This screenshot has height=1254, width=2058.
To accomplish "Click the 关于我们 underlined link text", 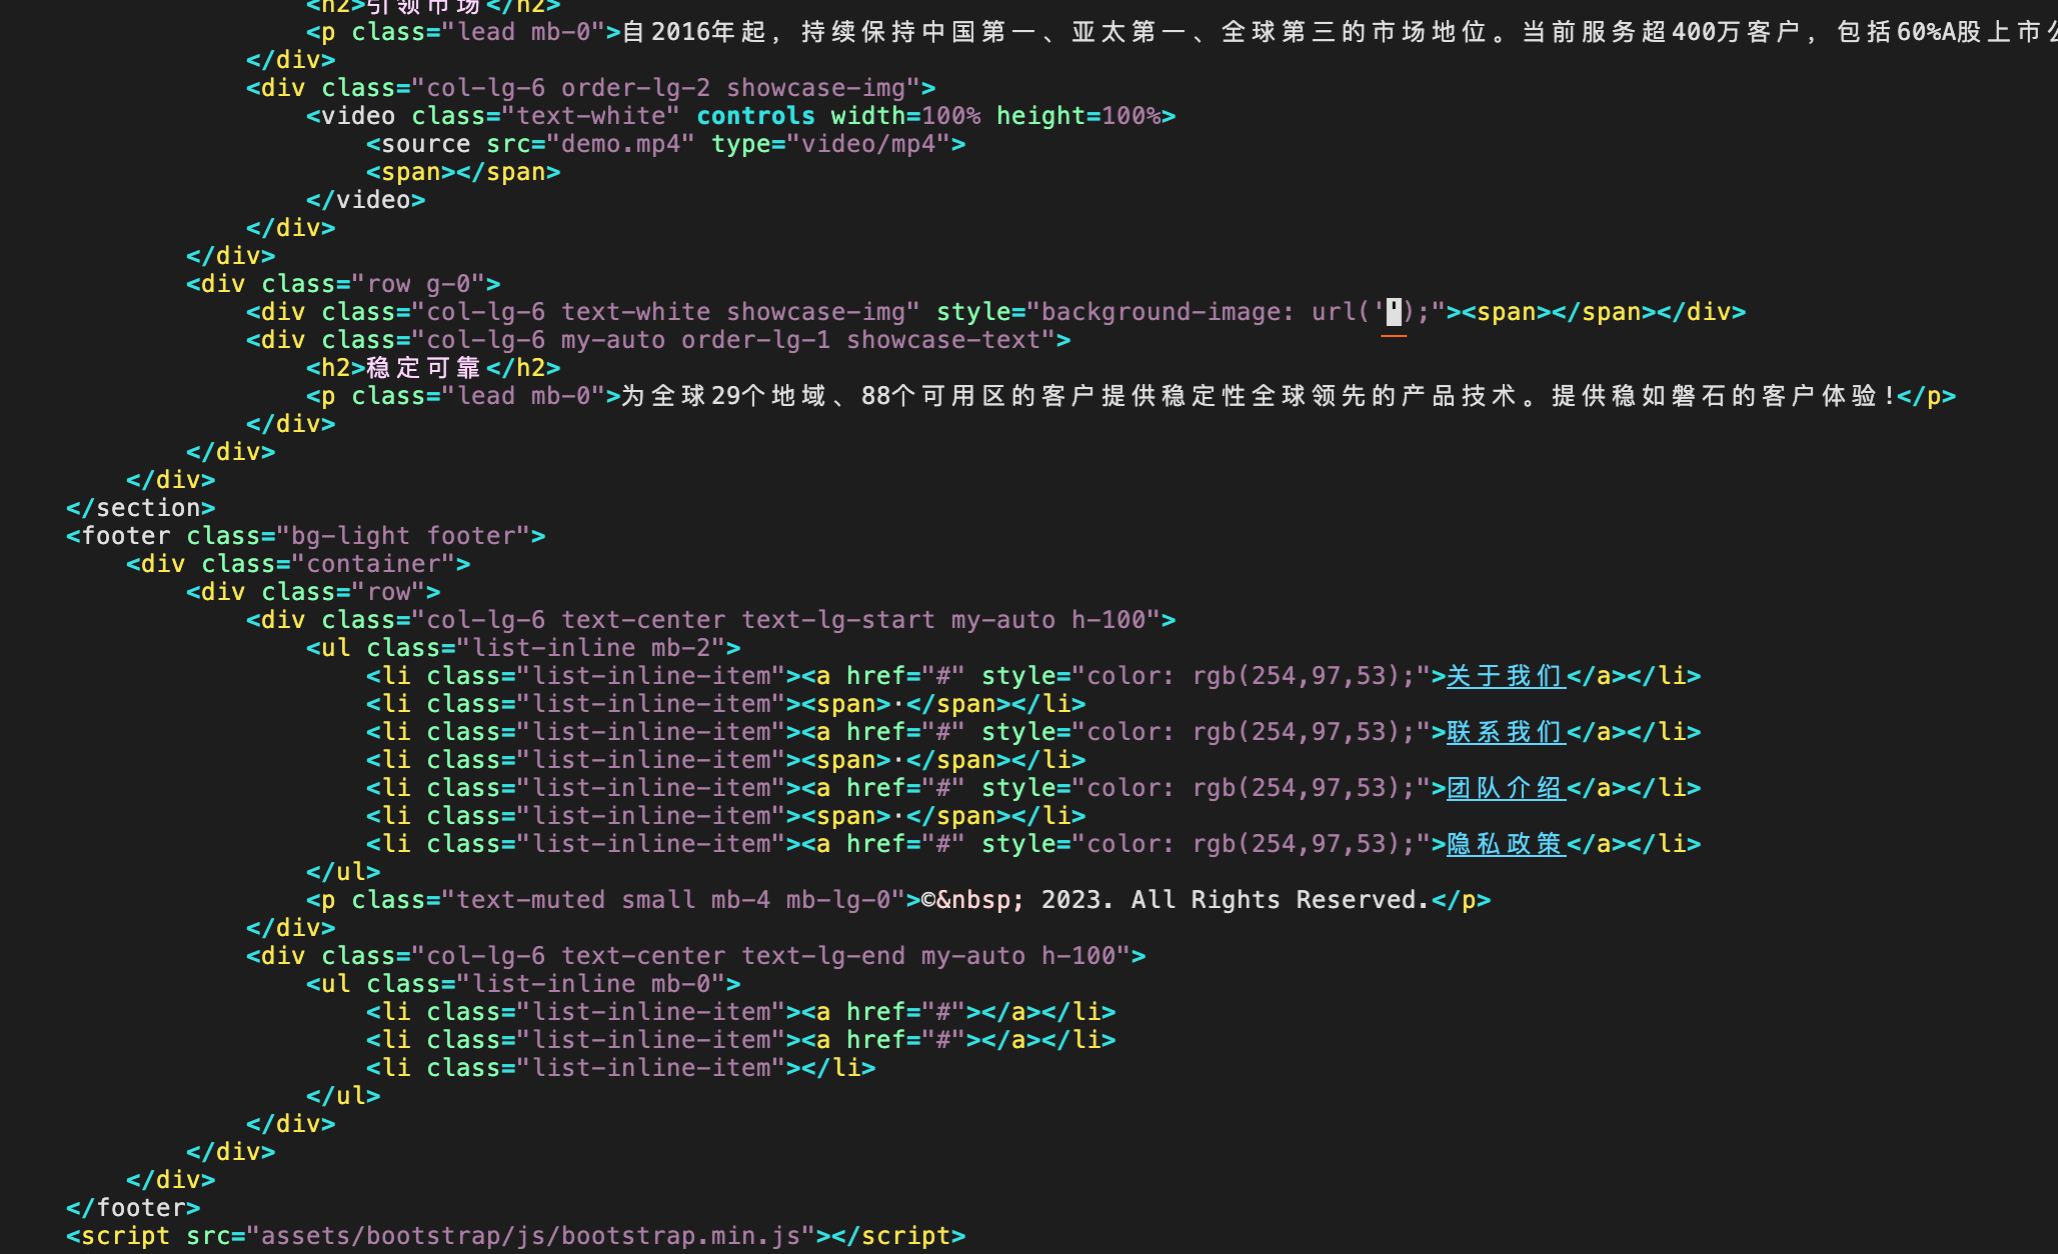I will point(1505,676).
